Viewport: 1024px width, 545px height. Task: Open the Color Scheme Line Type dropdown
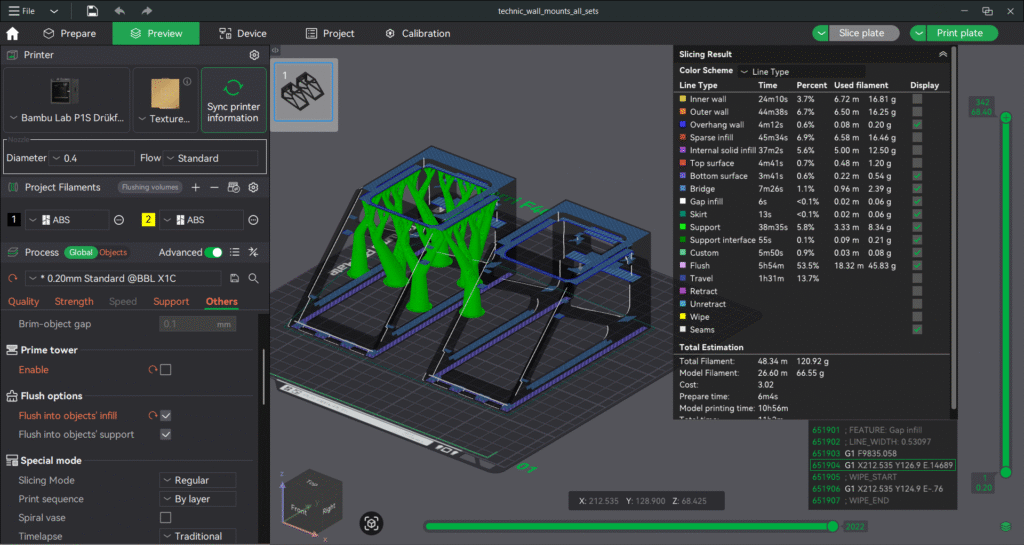point(802,71)
